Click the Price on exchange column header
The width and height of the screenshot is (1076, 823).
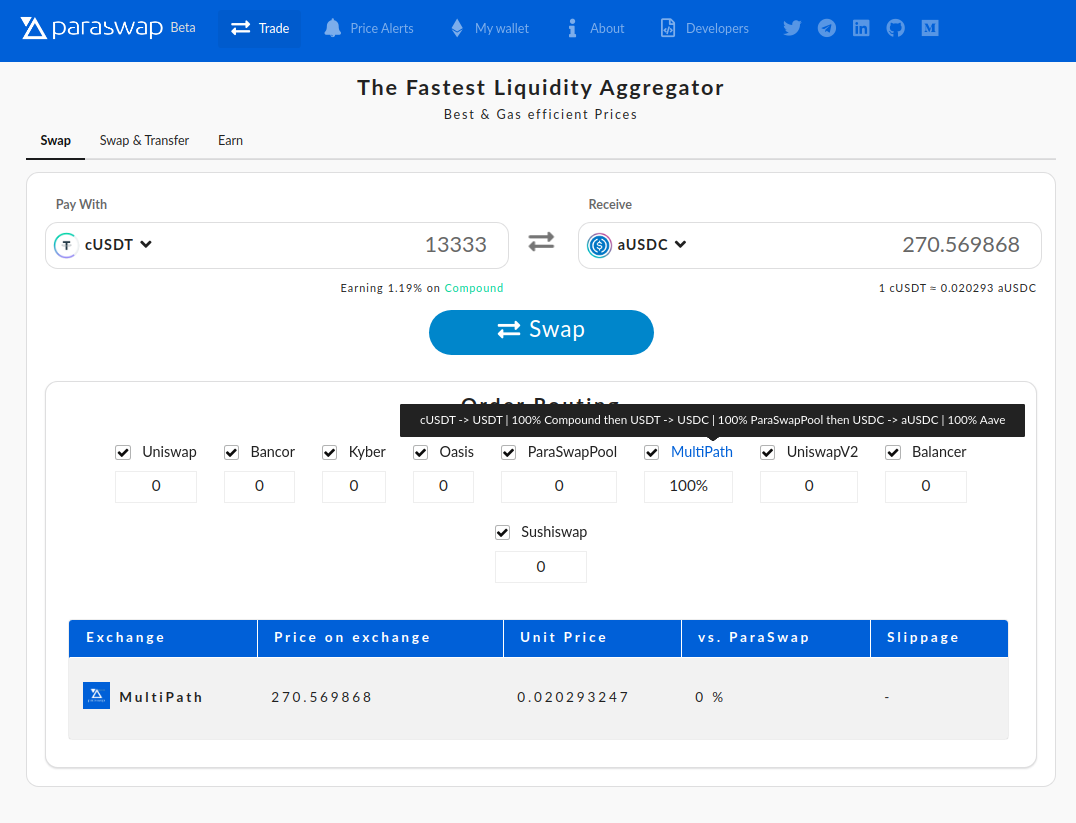pos(381,638)
